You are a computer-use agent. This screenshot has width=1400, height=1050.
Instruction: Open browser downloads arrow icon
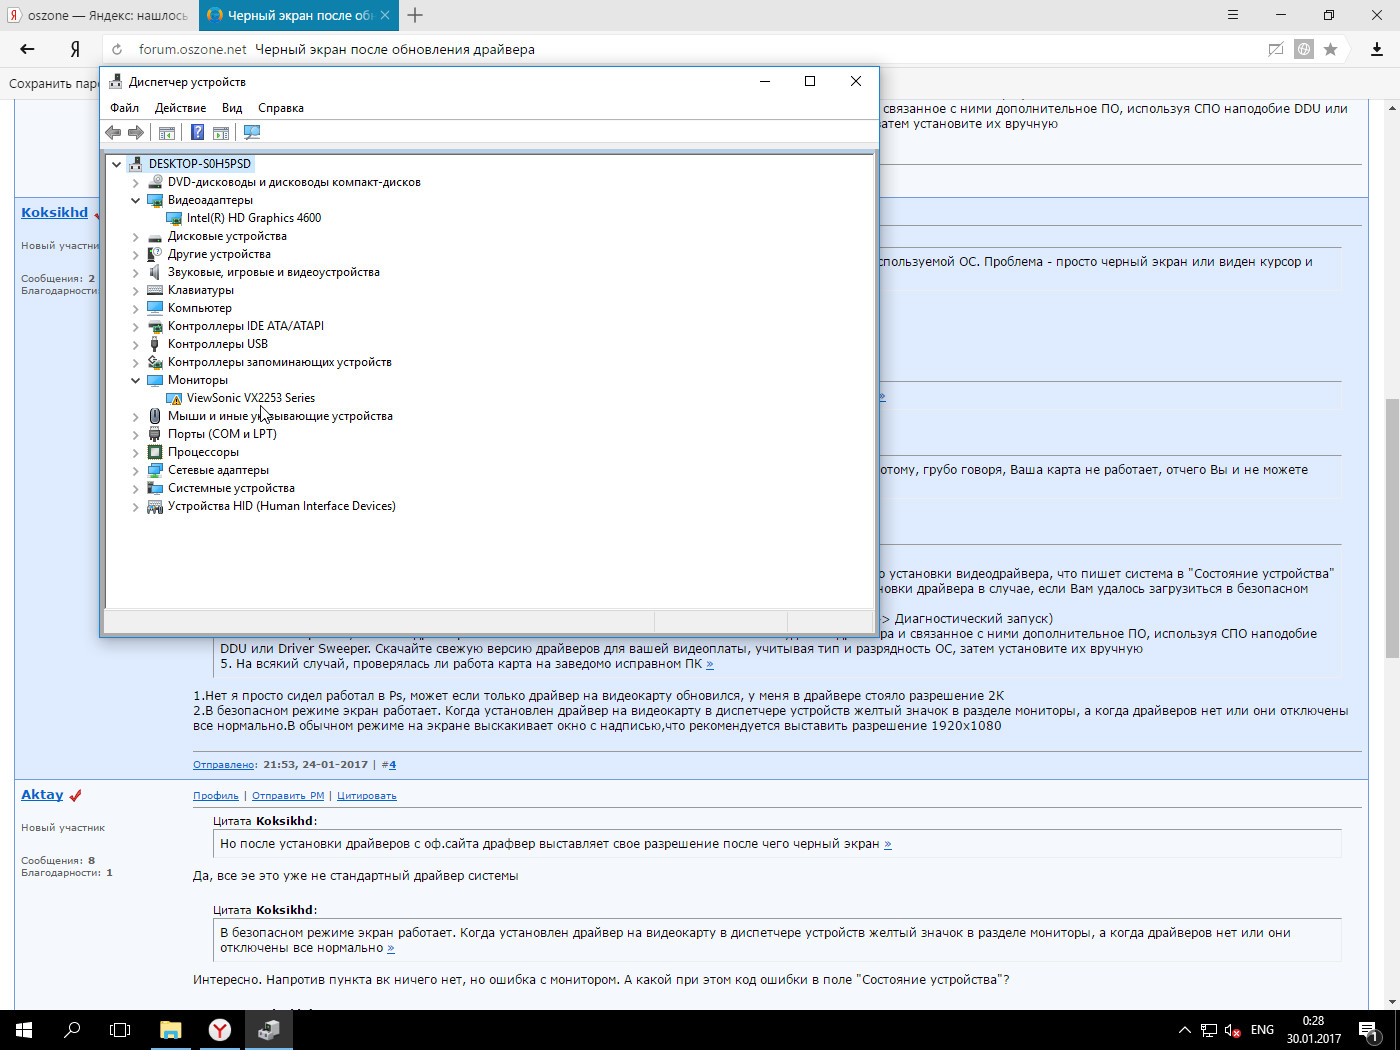click(x=1377, y=49)
